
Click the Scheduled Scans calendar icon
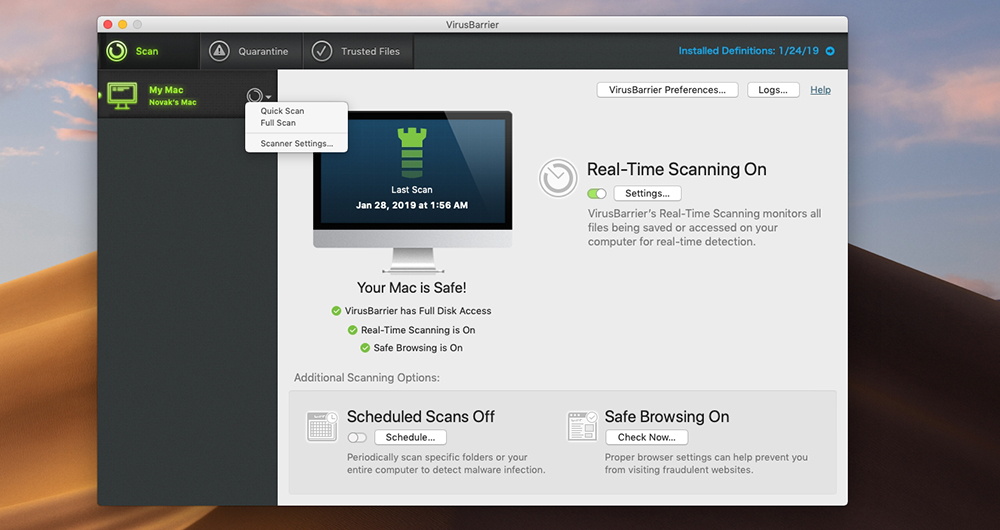(x=322, y=427)
